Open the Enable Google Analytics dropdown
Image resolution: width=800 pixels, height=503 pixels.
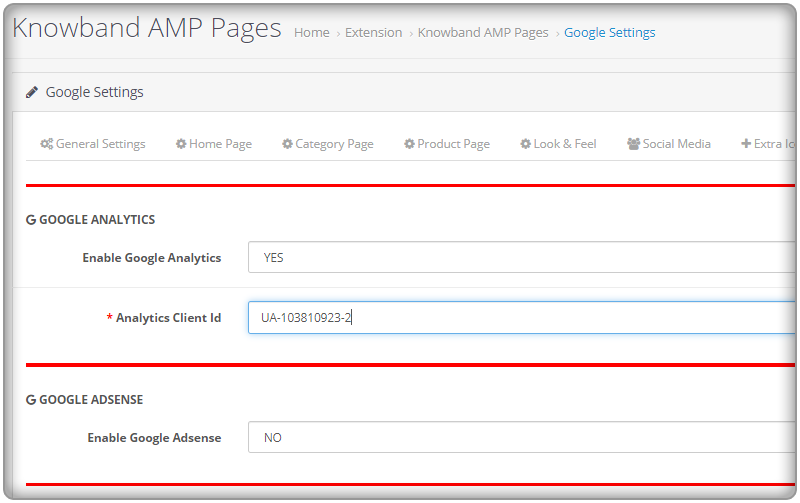point(521,257)
